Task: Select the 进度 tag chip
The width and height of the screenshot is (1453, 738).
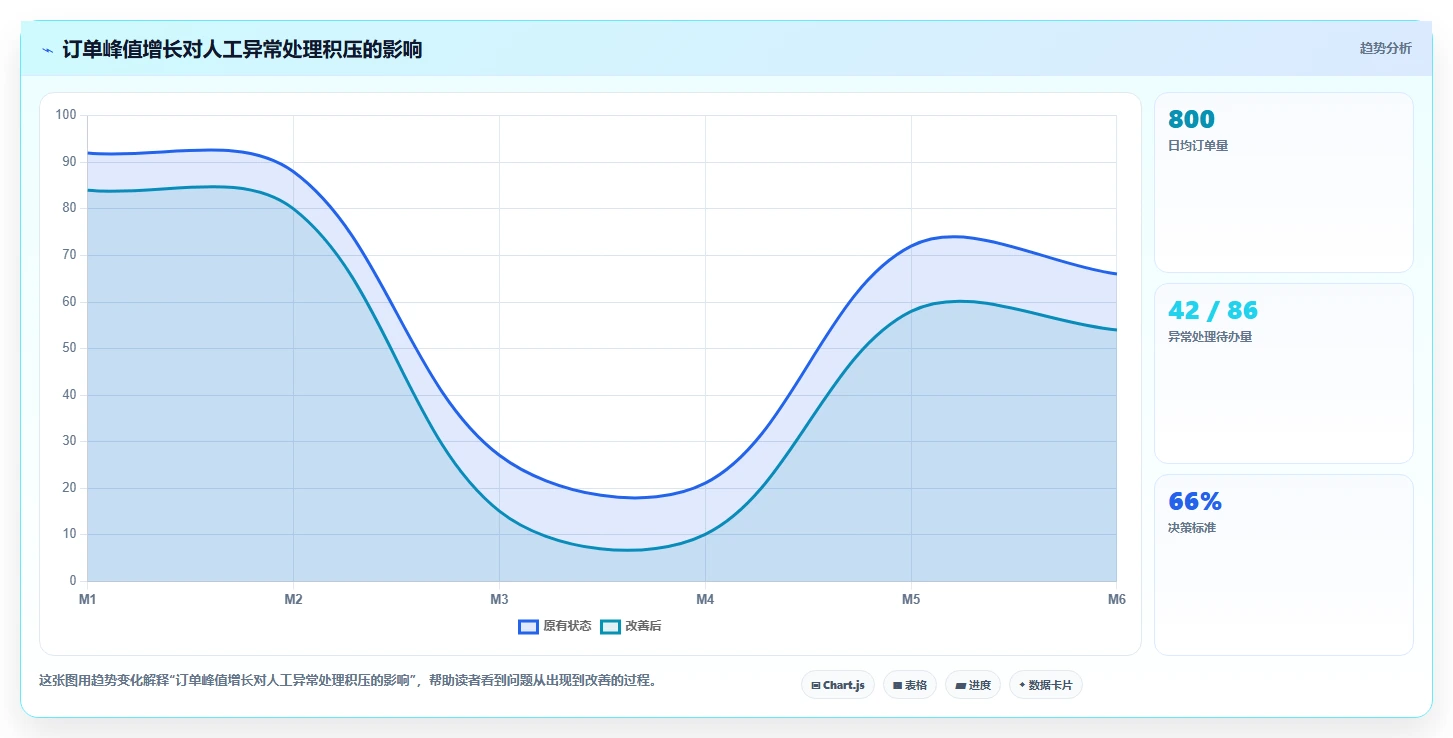Action: click(x=973, y=685)
